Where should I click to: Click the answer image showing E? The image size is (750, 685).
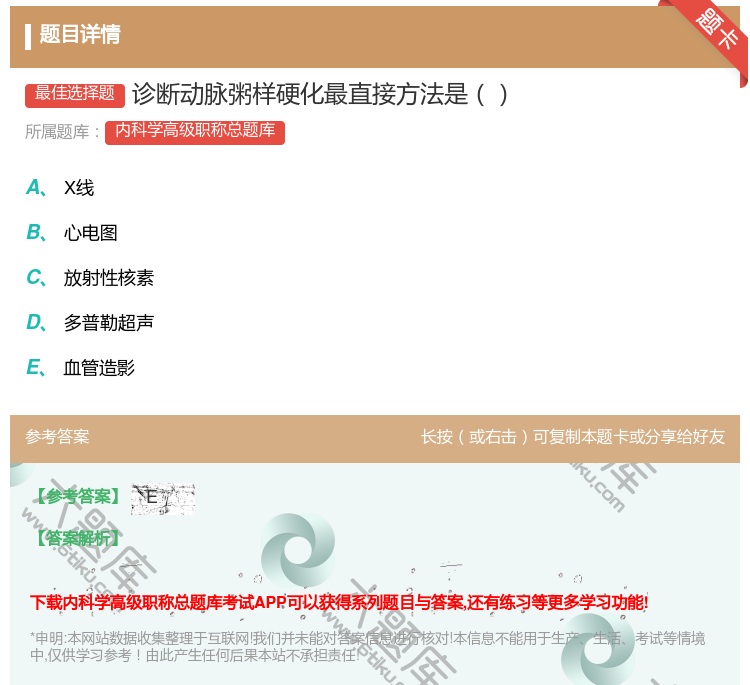point(163,499)
